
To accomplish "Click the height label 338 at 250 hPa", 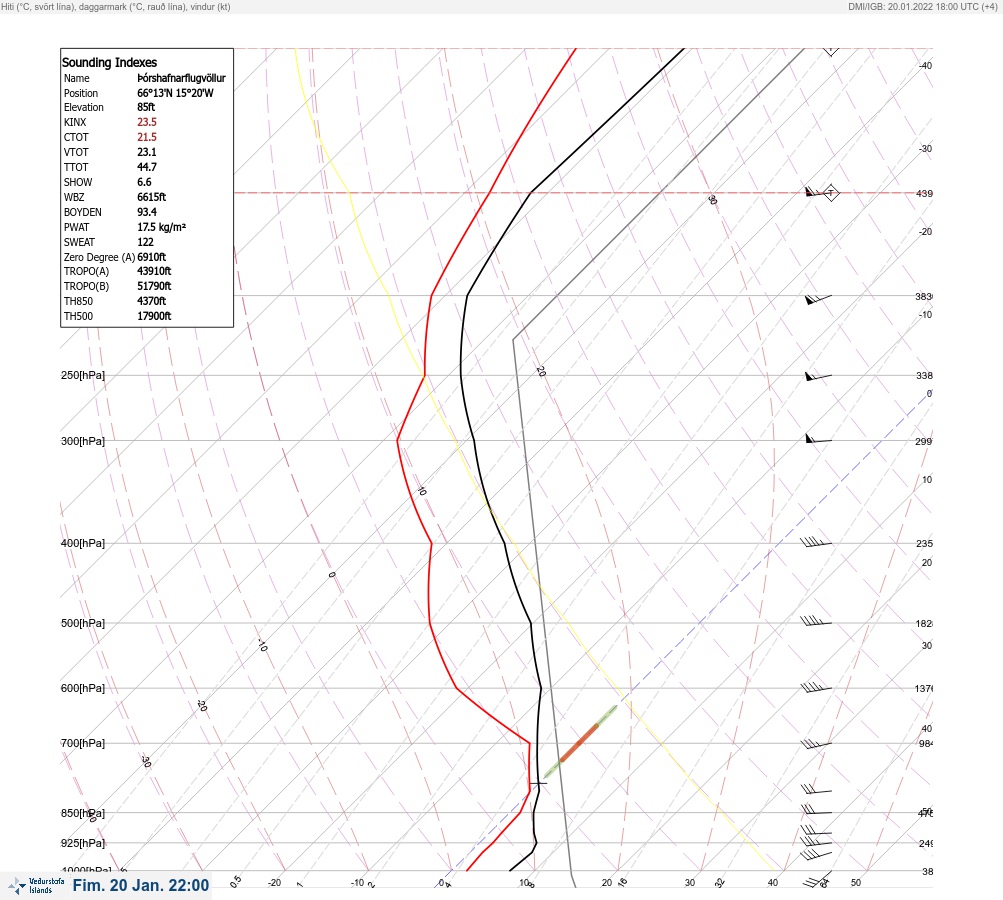I will 924,375.
